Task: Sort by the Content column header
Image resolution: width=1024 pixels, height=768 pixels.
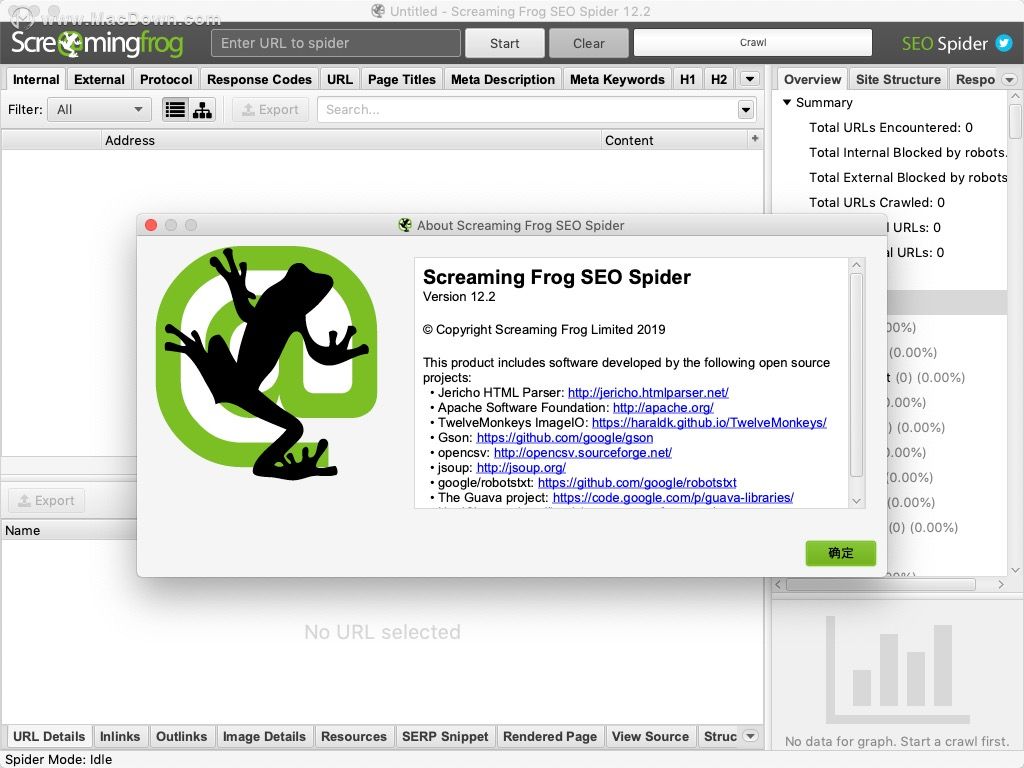Action: tap(675, 140)
